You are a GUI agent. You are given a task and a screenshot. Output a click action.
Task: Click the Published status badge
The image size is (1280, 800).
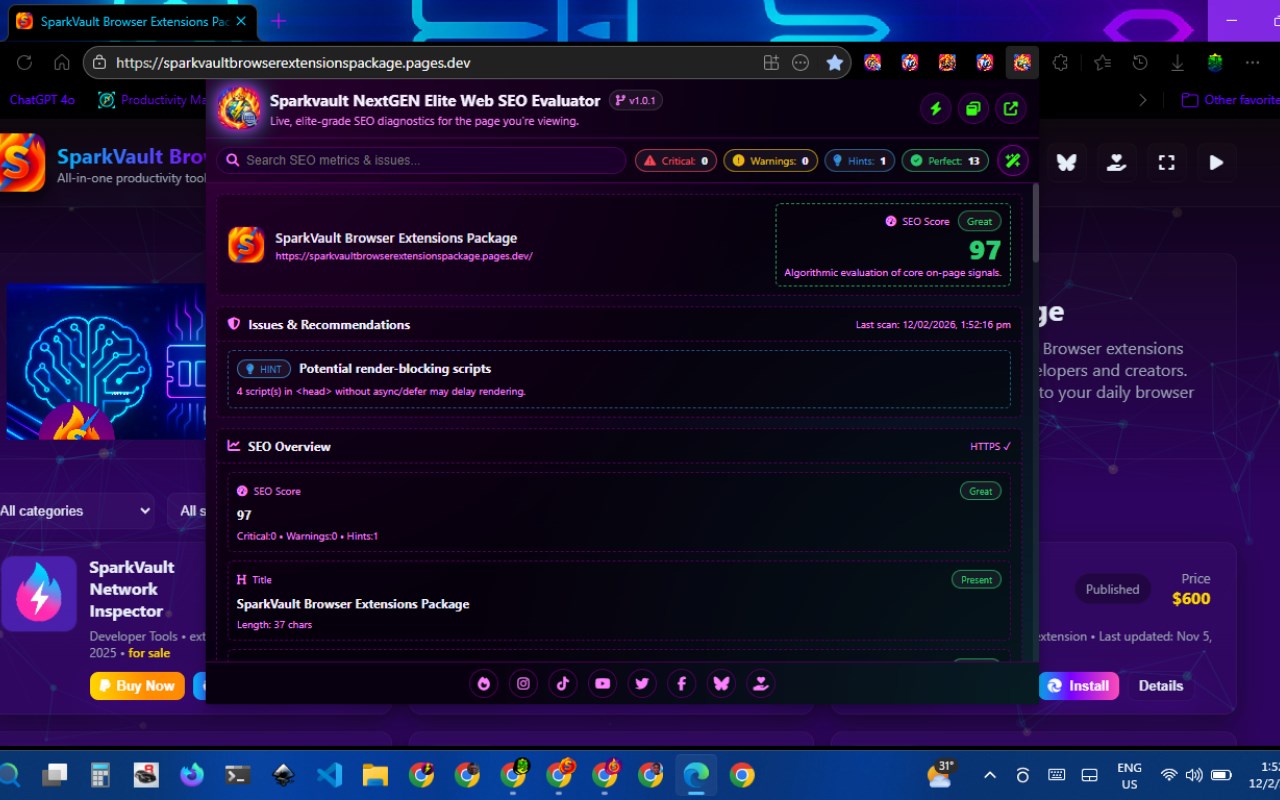click(x=1112, y=589)
